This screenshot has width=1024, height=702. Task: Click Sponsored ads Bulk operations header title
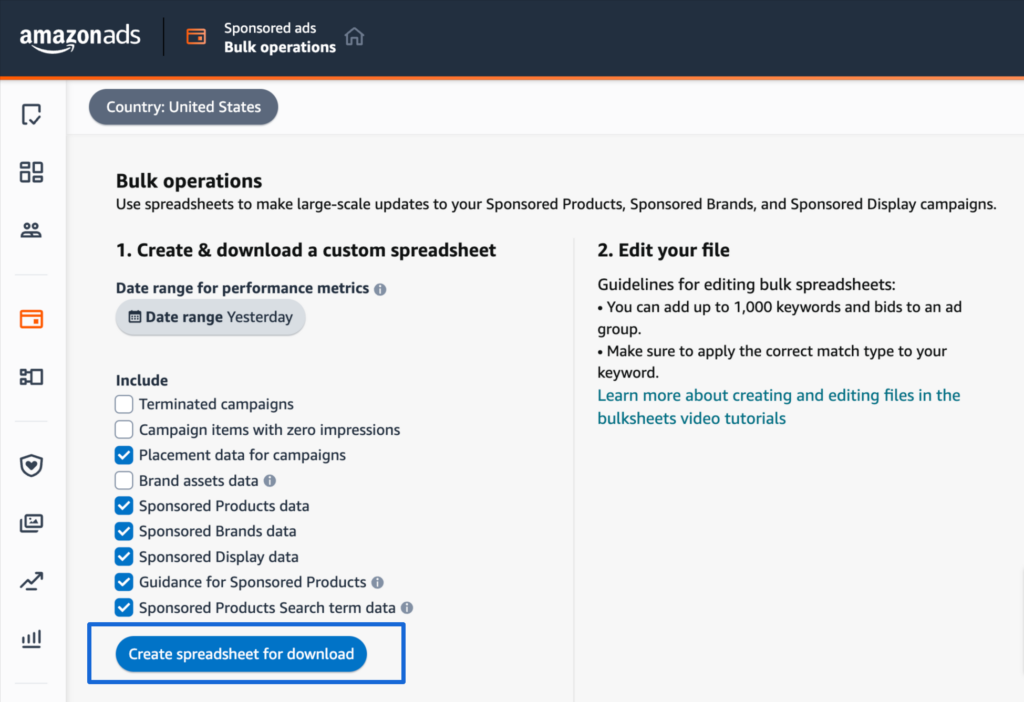pos(280,37)
